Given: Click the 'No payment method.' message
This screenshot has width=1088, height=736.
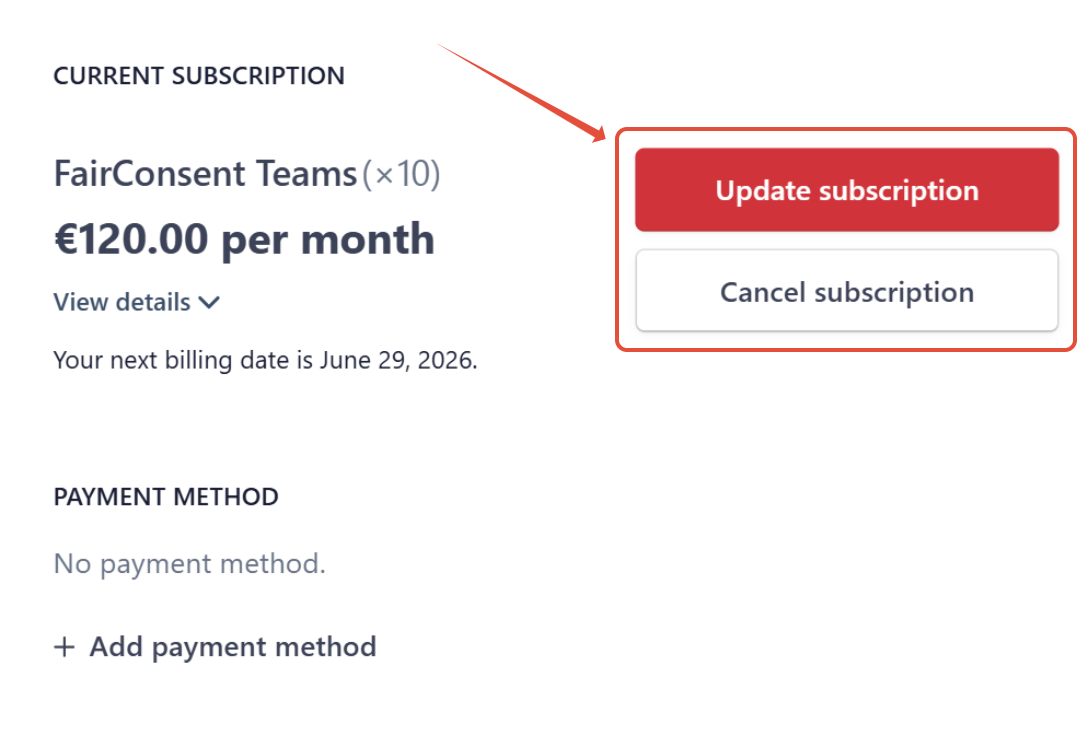Looking at the screenshot, I should (189, 564).
